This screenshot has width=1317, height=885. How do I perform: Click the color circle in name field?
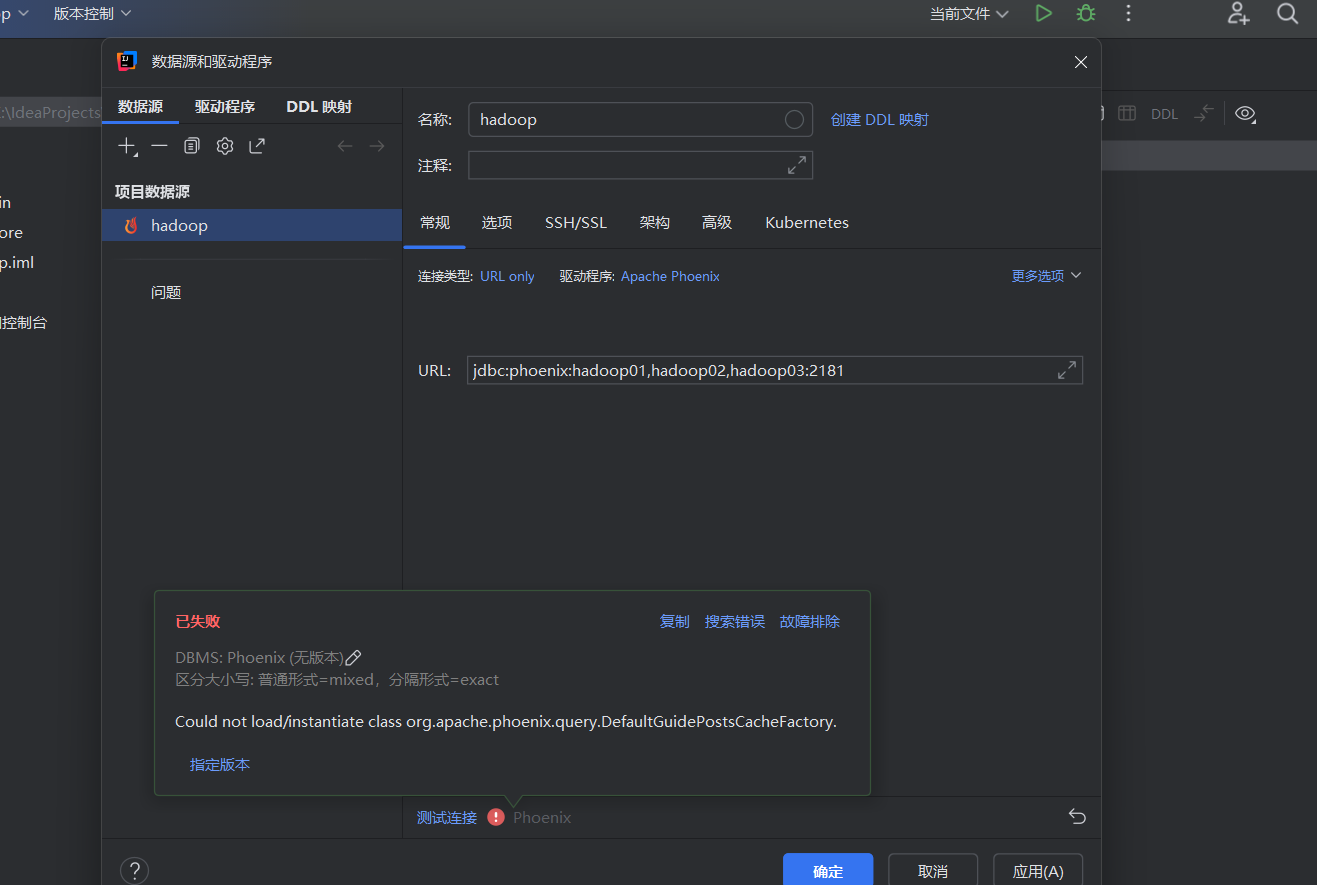coord(794,120)
